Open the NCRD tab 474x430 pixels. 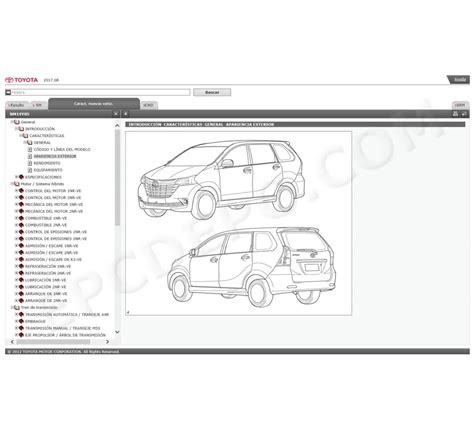[x=148, y=105]
